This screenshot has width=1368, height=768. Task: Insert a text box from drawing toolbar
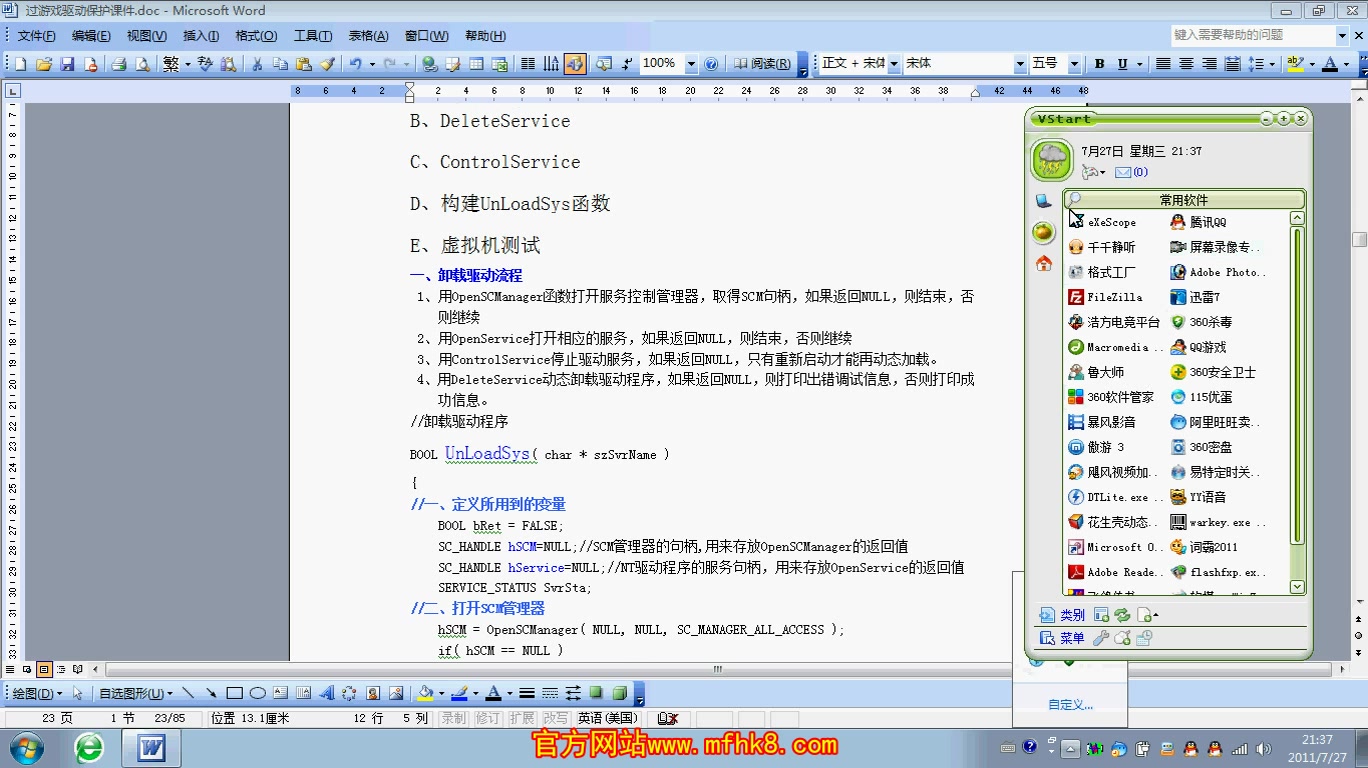coord(280,693)
